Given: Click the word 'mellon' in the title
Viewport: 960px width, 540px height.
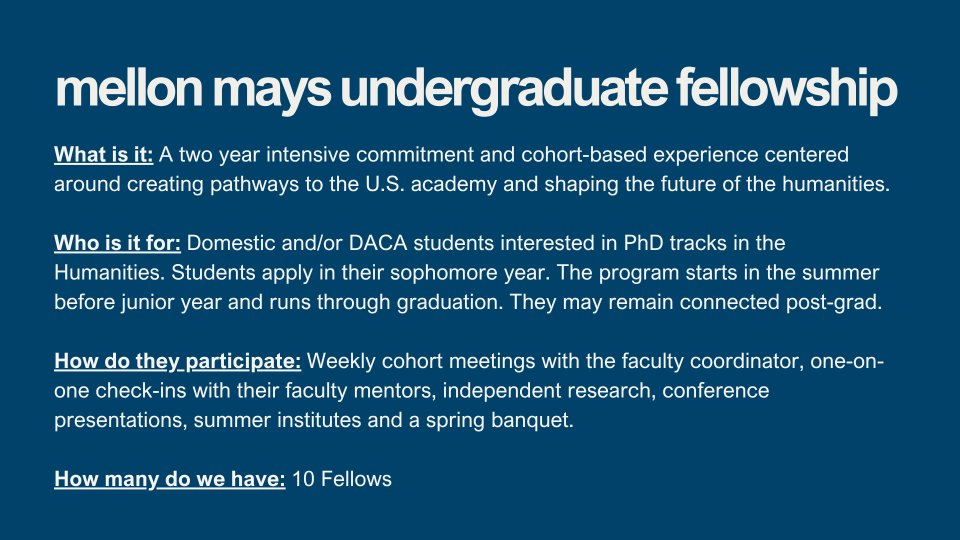Looking at the screenshot, I should tap(129, 89).
